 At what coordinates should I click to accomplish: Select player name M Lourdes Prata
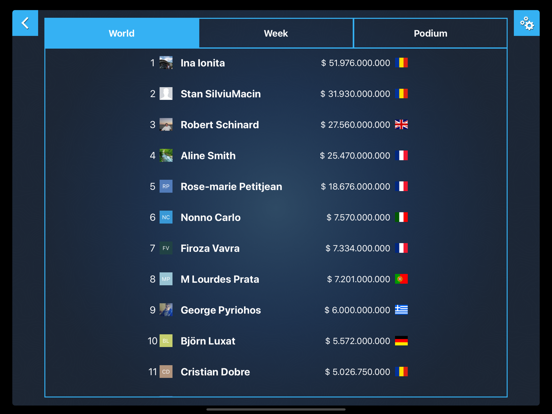(x=220, y=280)
